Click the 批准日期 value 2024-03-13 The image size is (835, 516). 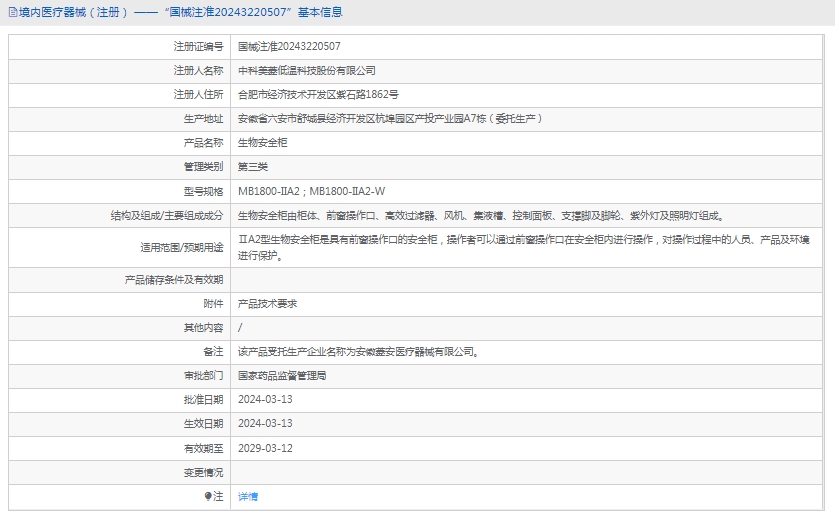tap(265, 400)
